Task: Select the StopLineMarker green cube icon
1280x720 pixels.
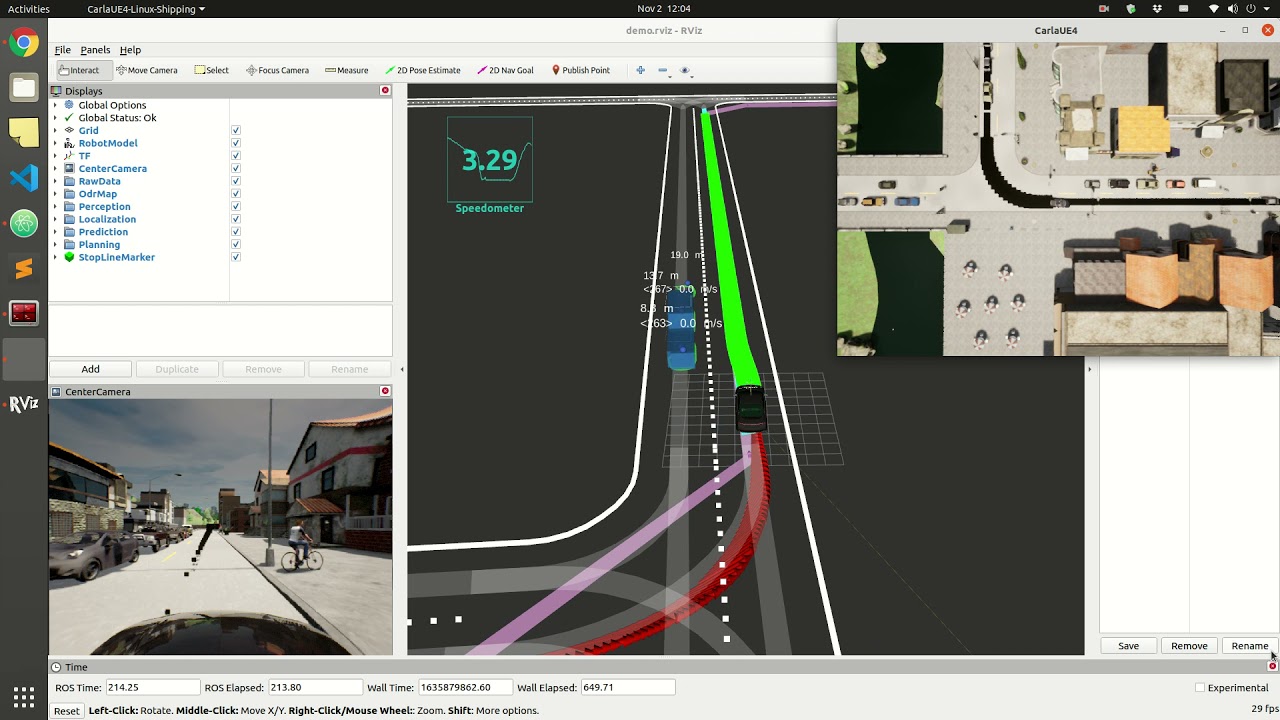Action: click(69, 257)
